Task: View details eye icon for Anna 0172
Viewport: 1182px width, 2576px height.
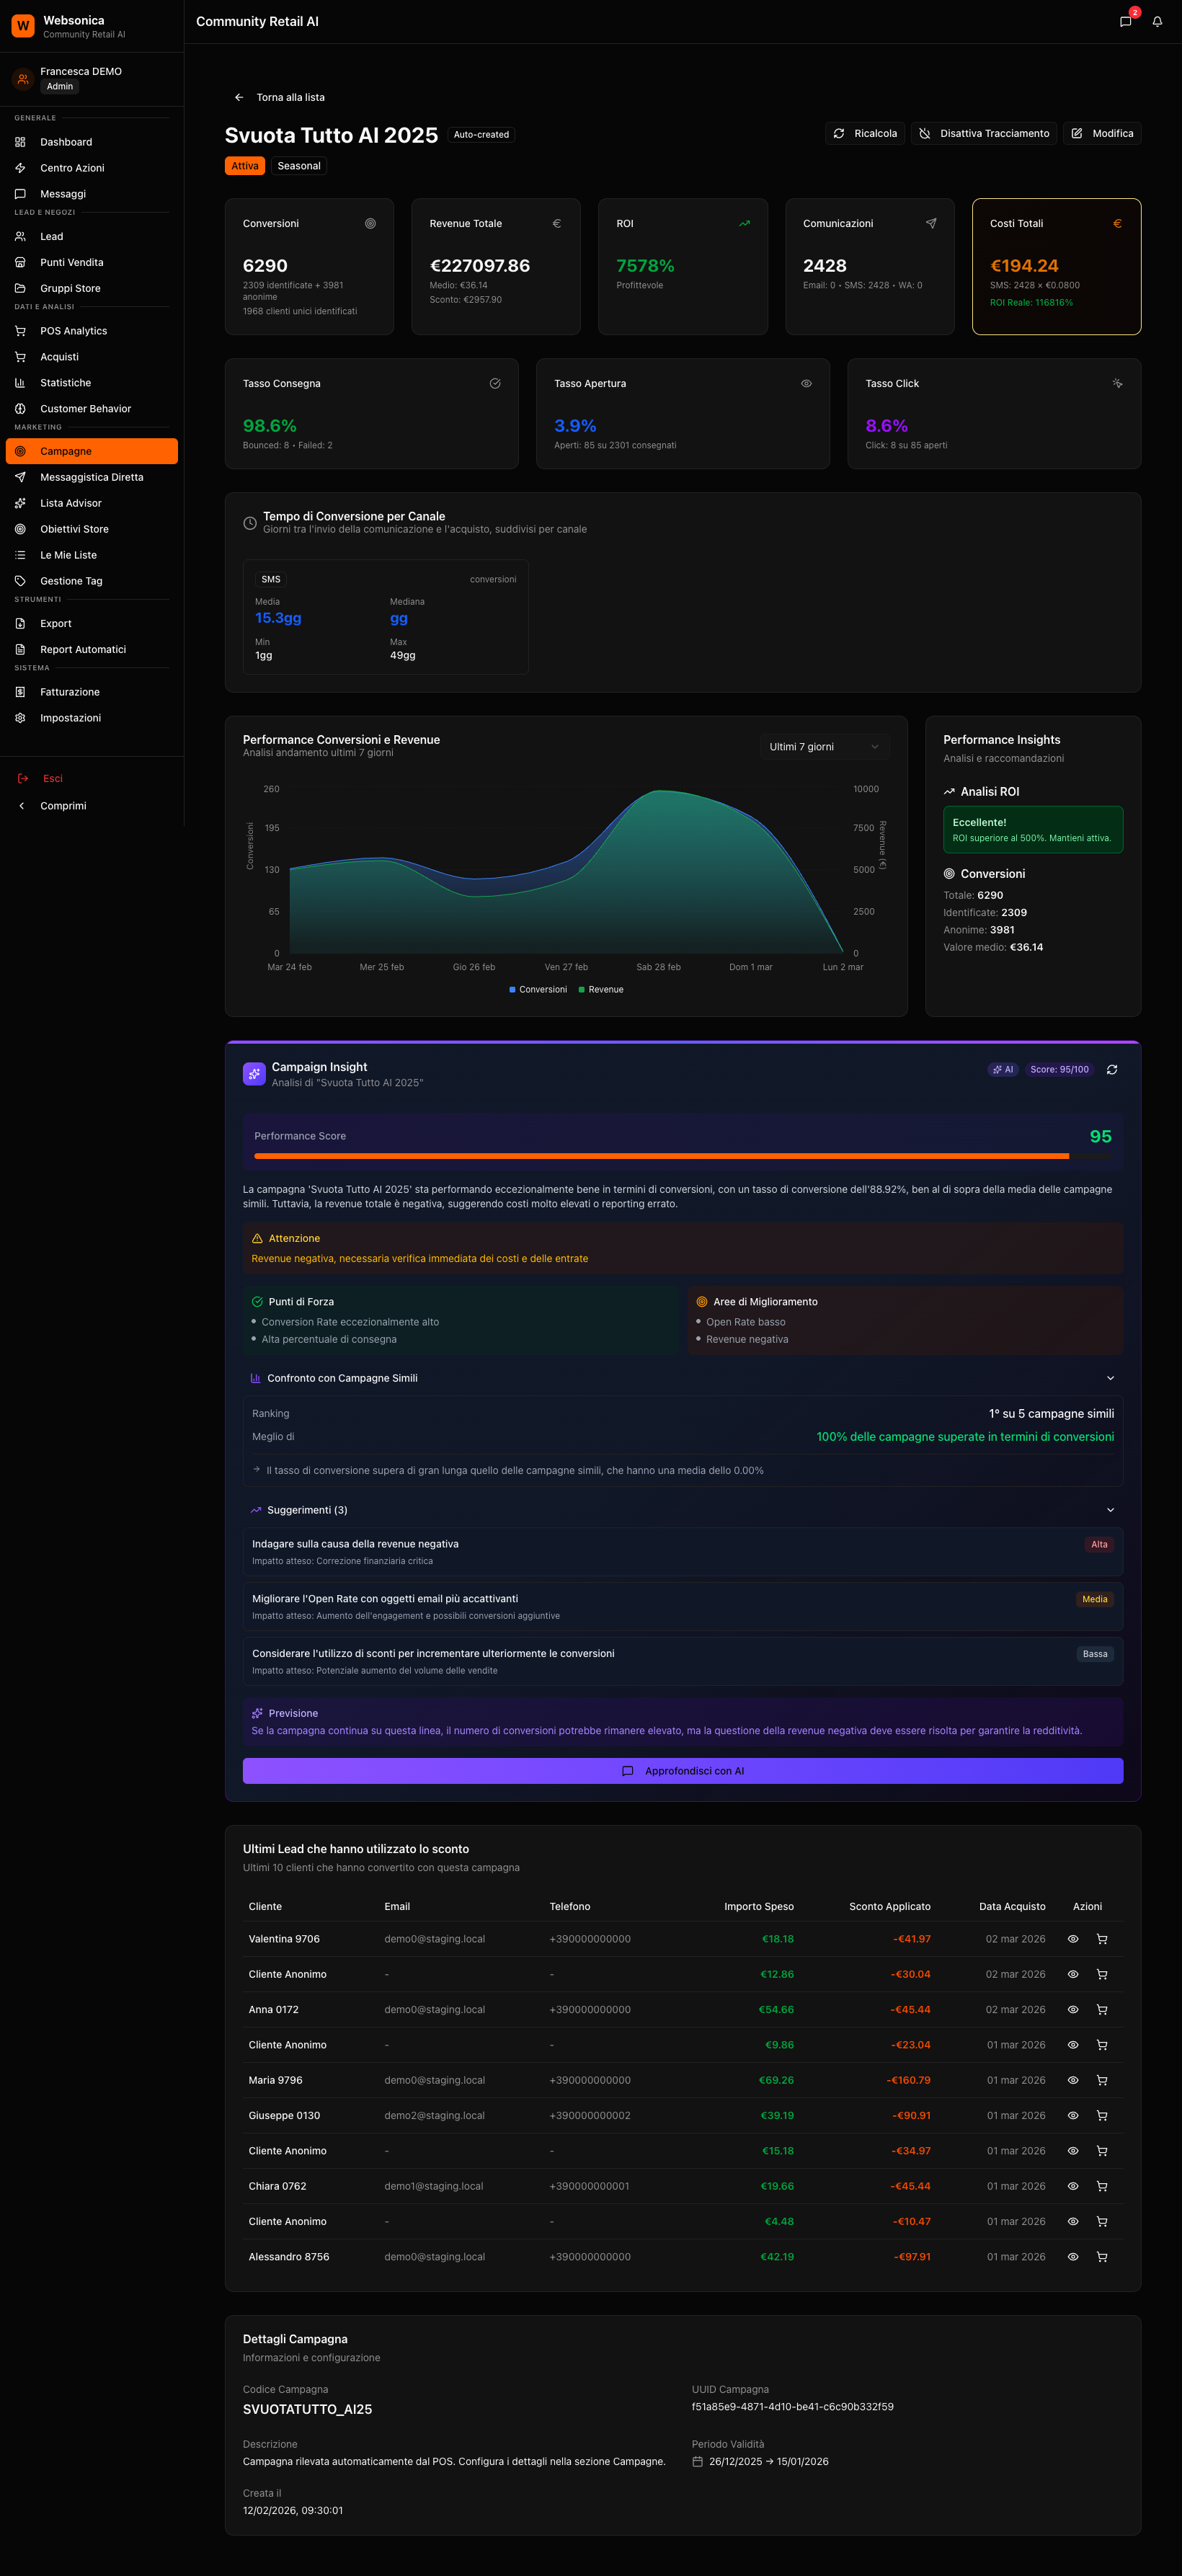Action: pos(1073,2009)
